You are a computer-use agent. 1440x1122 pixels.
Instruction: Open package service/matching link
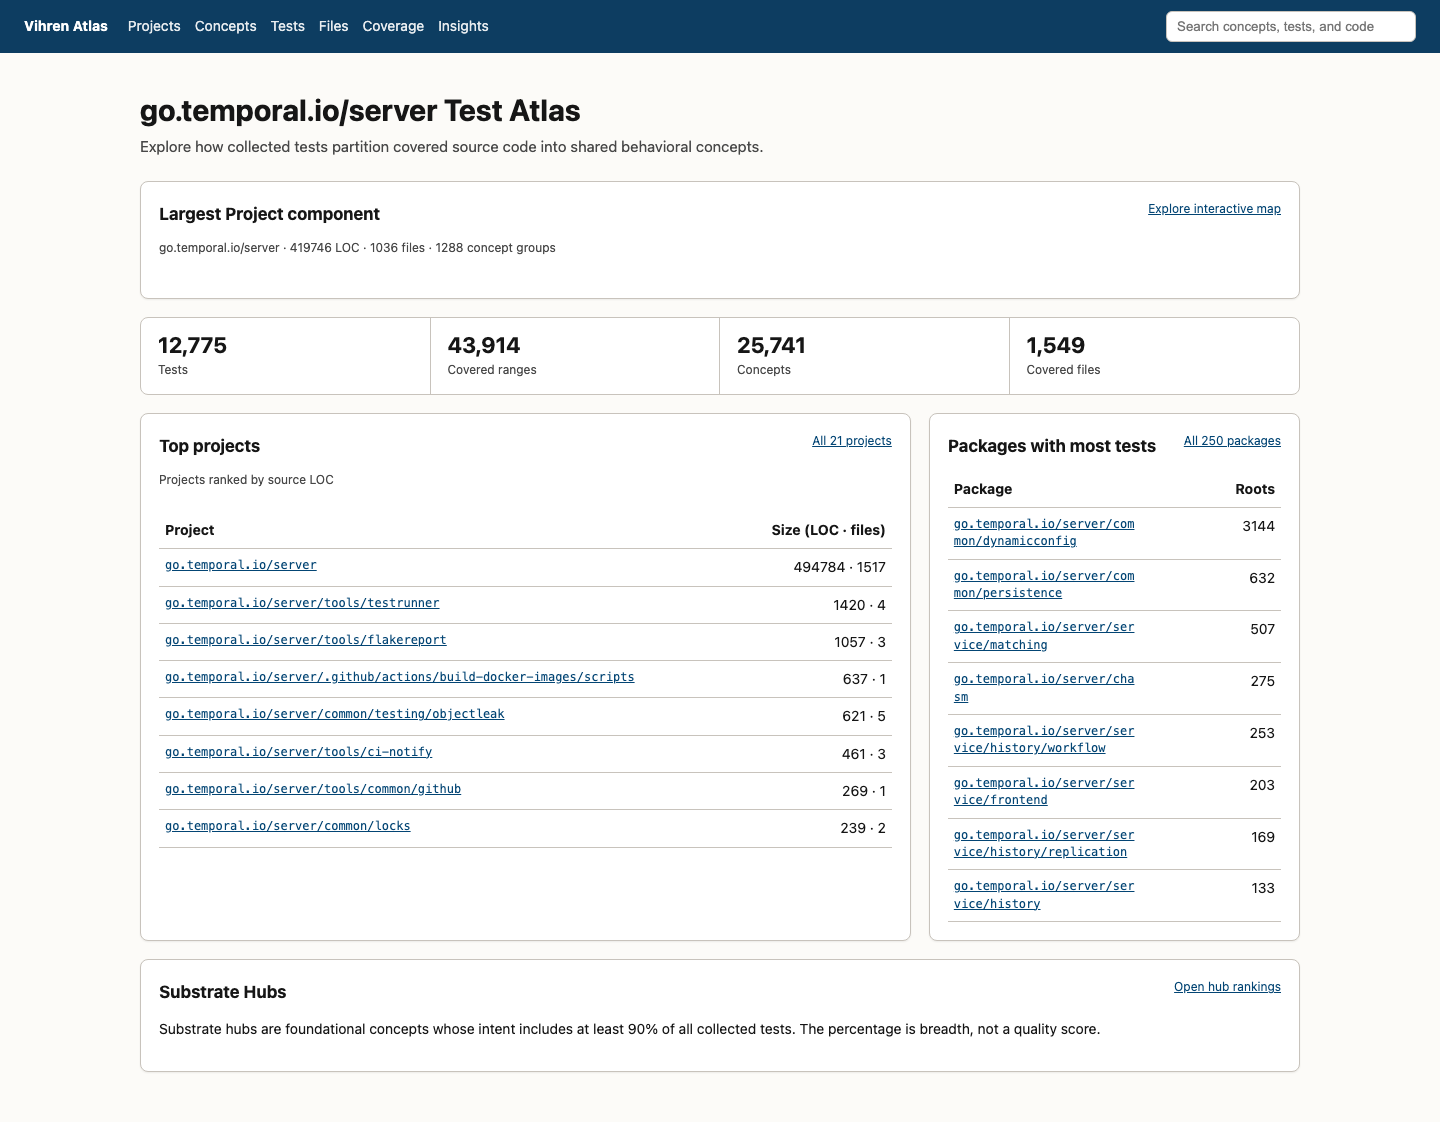pyautogui.click(x=1044, y=636)
